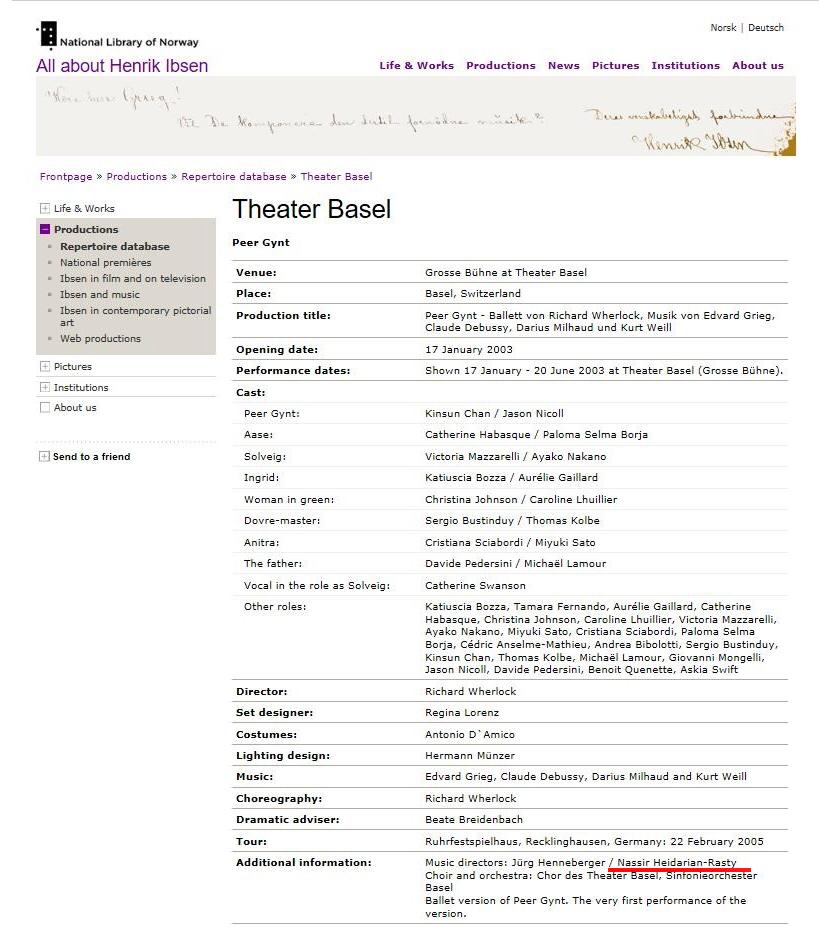Image resolution: width=819 pixels, height=931 pixels.
Task: Click the National Library of Norway logo
Action: click(117, 37)
